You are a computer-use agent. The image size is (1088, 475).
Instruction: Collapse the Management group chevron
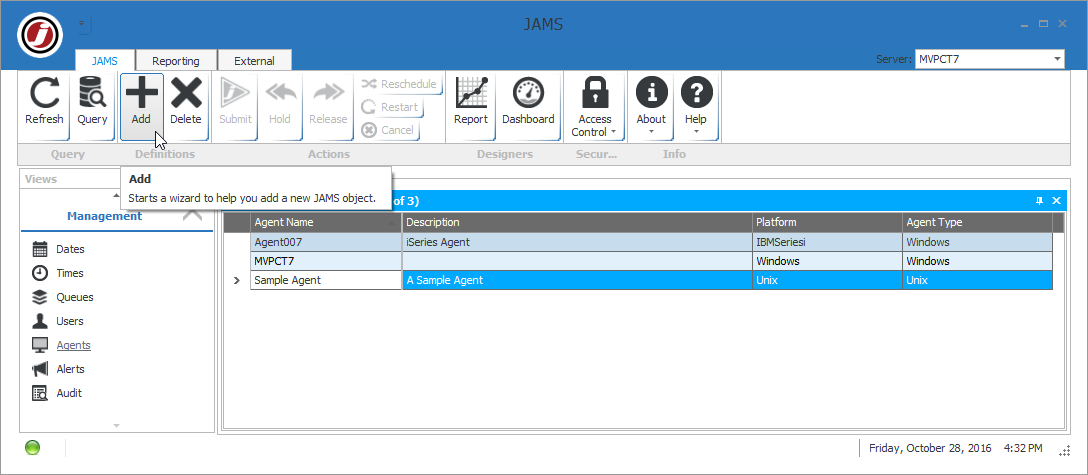pyautogui.click(x=192, y=215)
